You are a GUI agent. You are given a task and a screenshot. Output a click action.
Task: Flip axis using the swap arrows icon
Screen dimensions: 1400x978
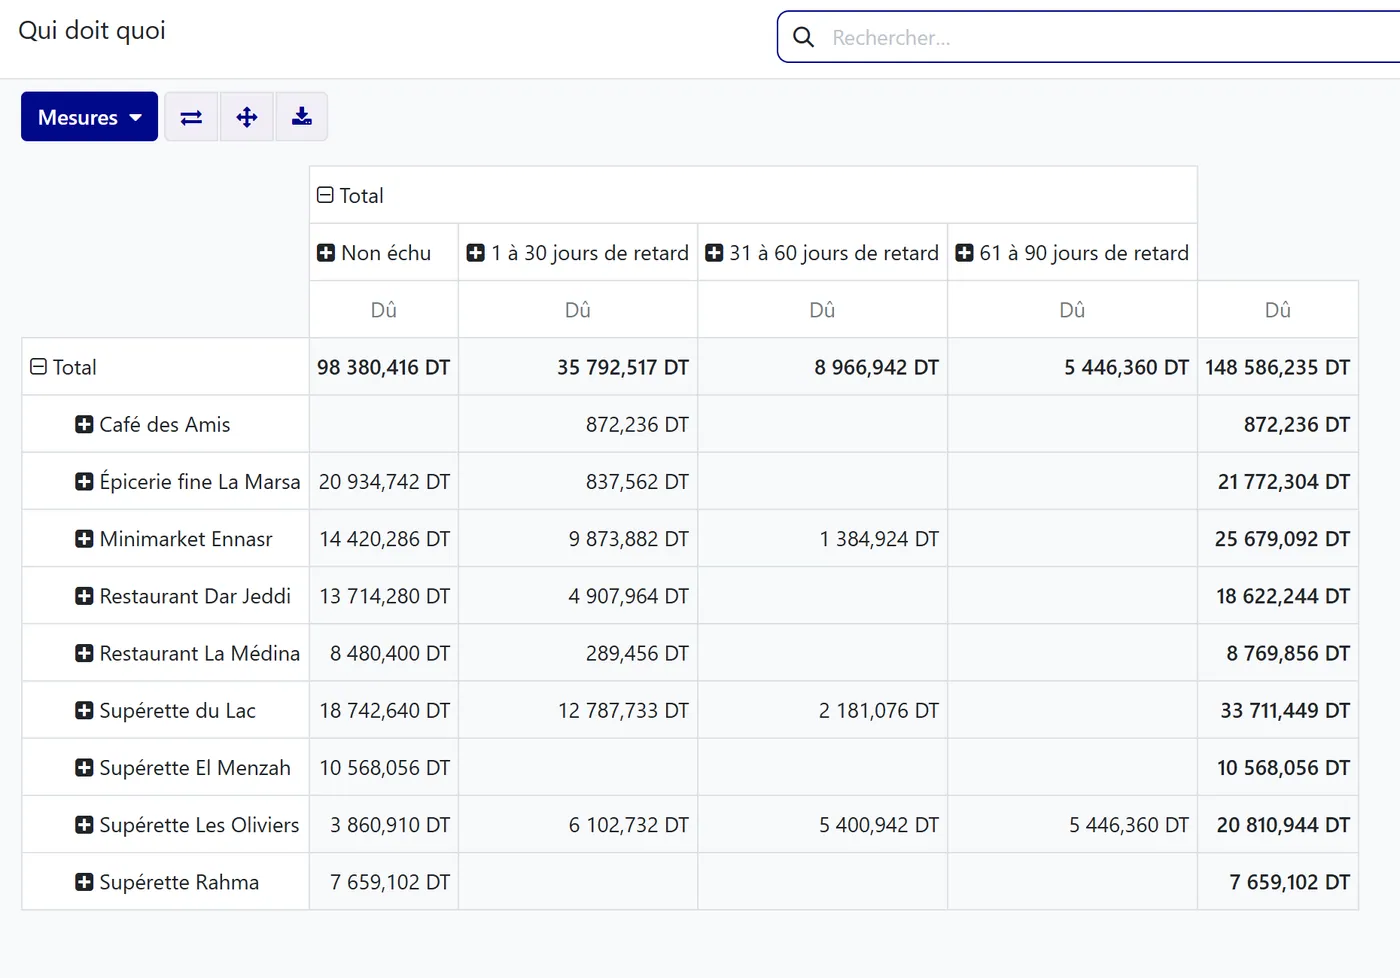pyautogui.click(x=191, y=117)
